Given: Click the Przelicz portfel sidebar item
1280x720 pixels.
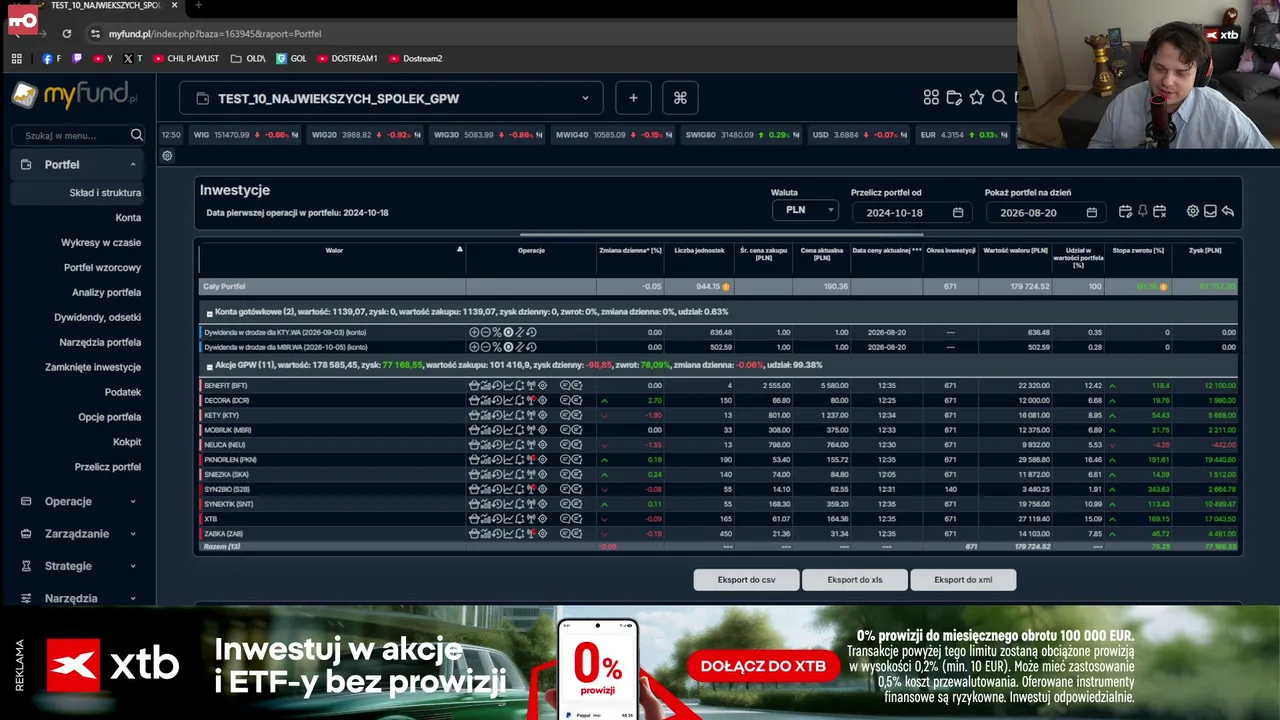Looking at the screenshot, I should (108, 467).
